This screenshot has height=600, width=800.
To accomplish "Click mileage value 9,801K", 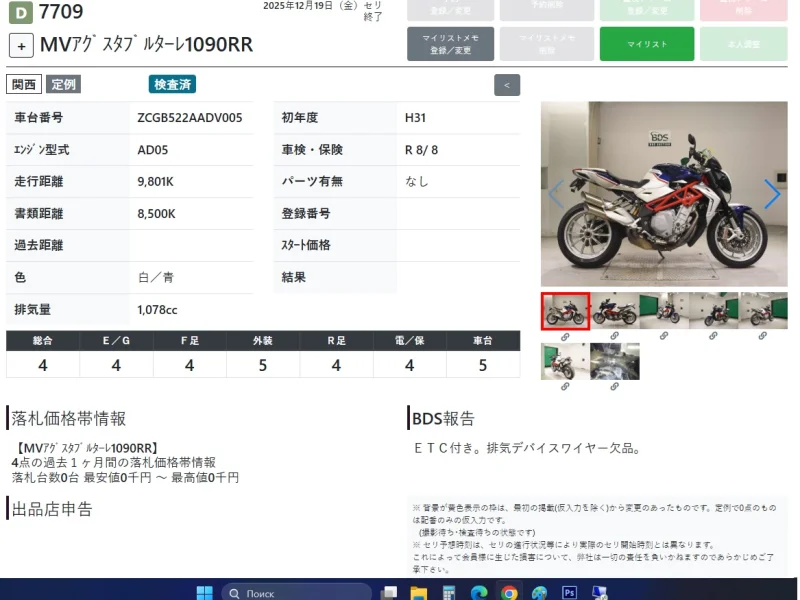I will point(156,182).
